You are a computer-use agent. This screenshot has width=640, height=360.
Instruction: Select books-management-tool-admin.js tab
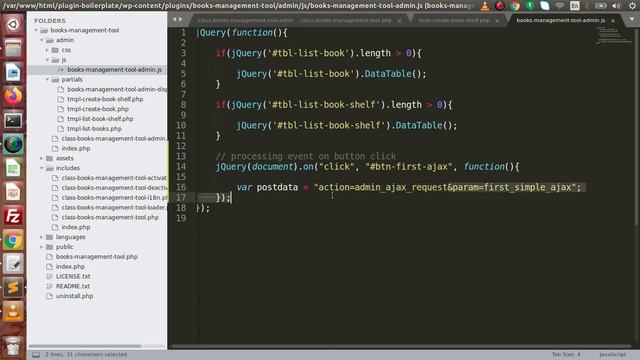(560, 20)
